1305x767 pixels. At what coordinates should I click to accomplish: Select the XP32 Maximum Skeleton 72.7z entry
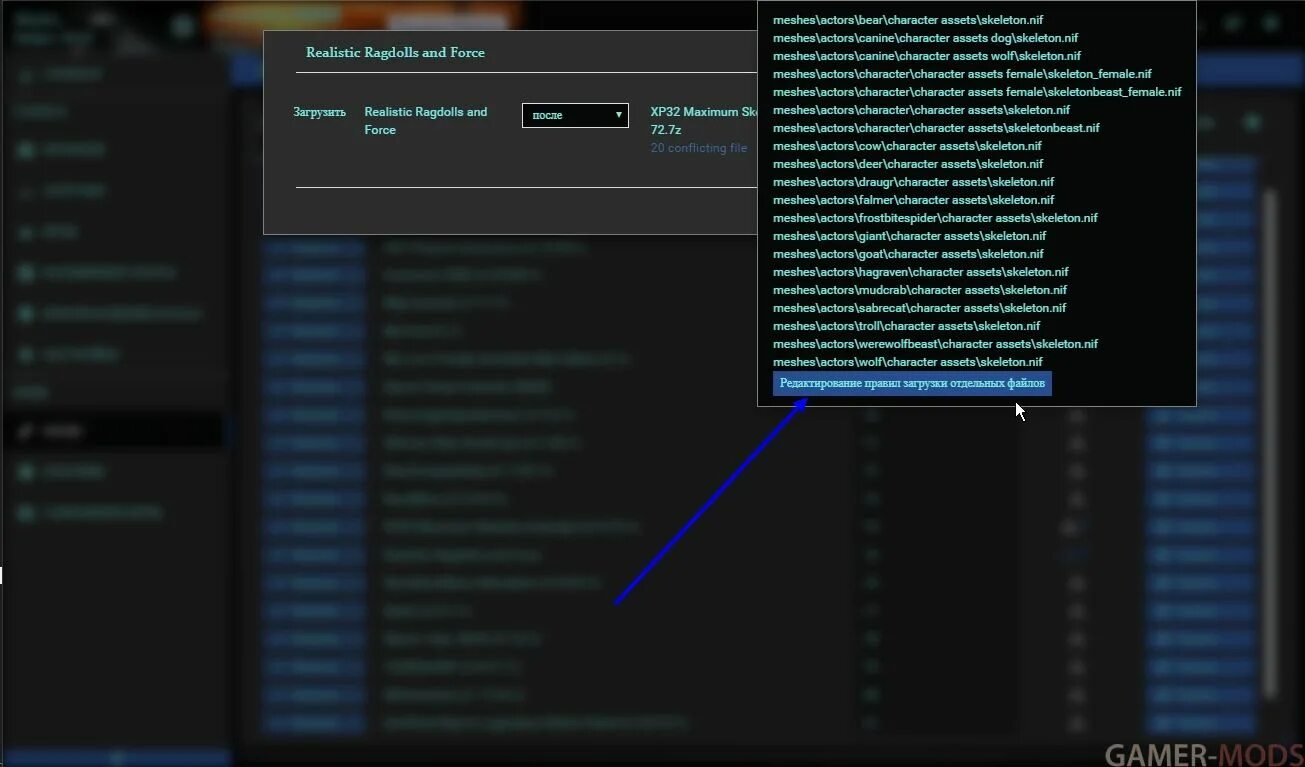703,121
